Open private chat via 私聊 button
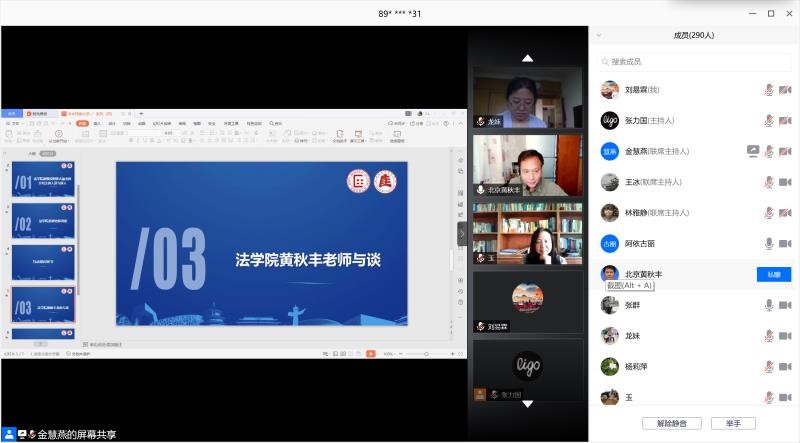Screen dimensions: 800x443 pyautogui.click(x=773, y=274)
